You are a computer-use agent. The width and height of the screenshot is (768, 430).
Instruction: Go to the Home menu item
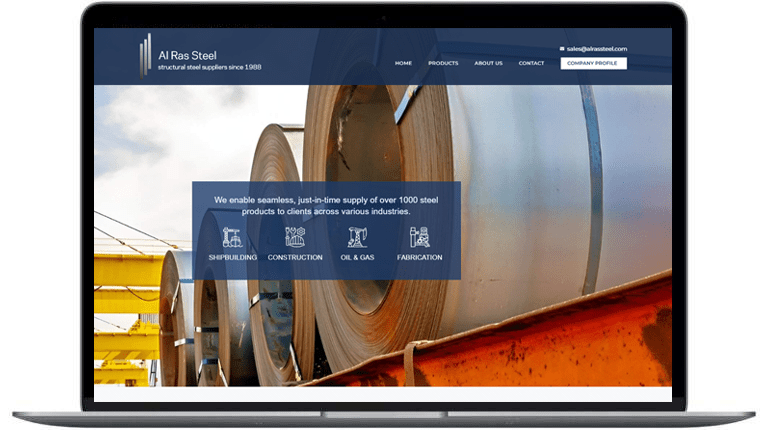(x=403, y=63)
